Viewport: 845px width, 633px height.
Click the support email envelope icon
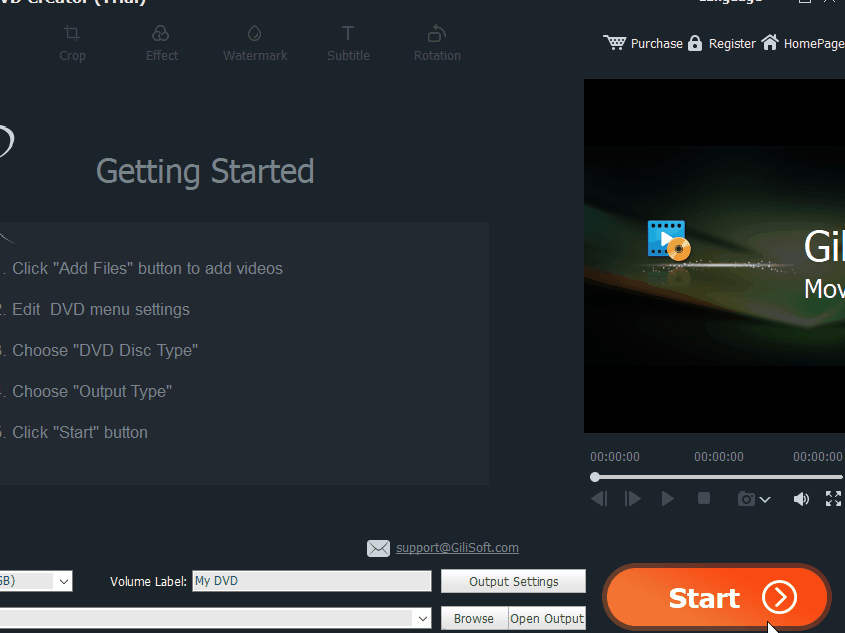tap(378, 548)
